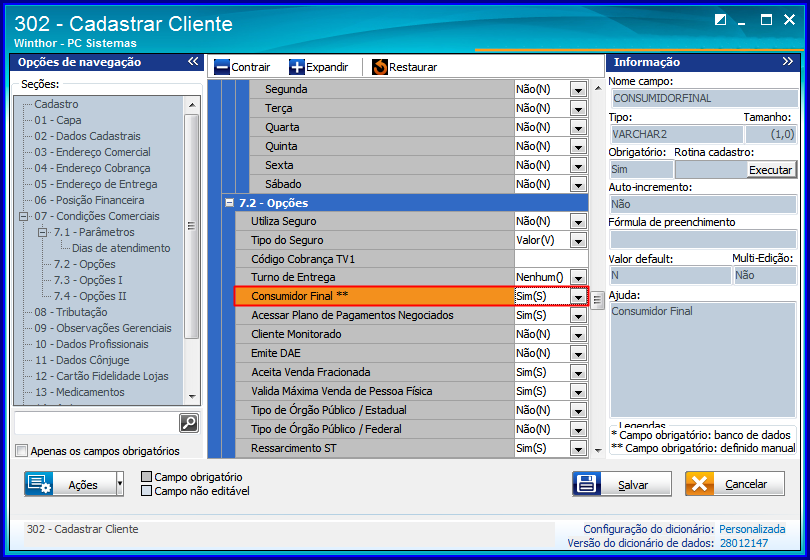Open the Utiliza Seguro dropdown
This screenshot has width=810, height=560.
[x=578, y=222]
